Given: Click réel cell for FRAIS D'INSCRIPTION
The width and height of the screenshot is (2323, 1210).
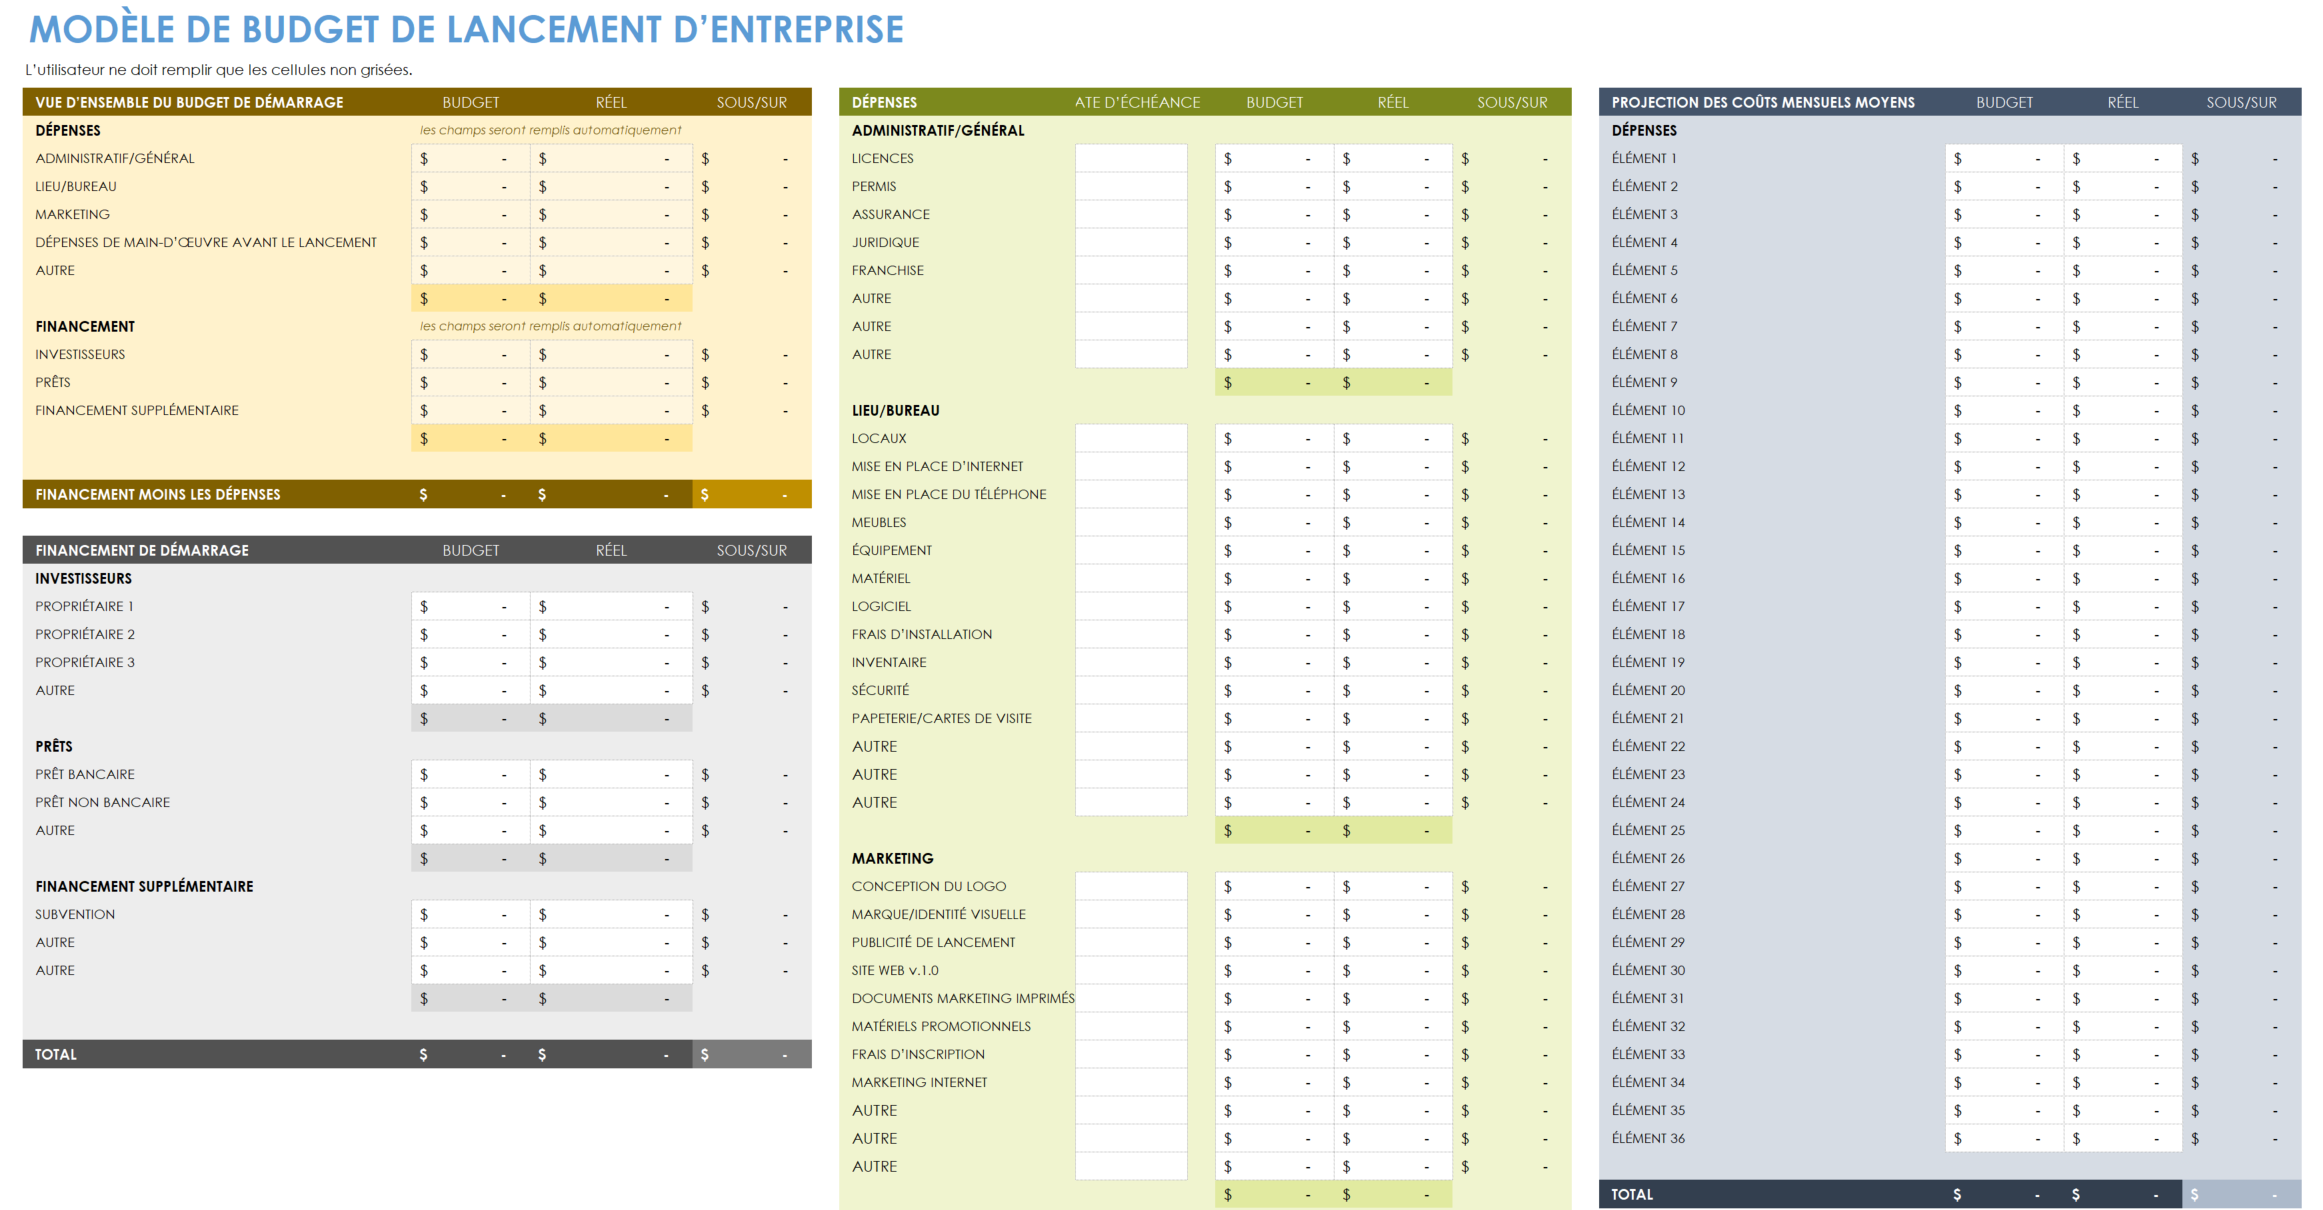Looking at the screenshot, I should pos(1393,1054).
